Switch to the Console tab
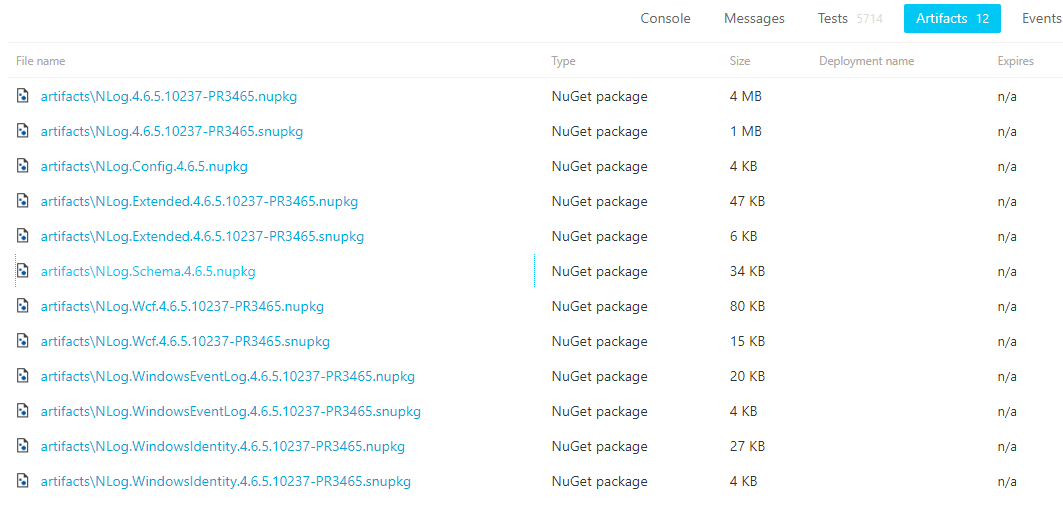 pyautogui.click(x=666, y=18)
